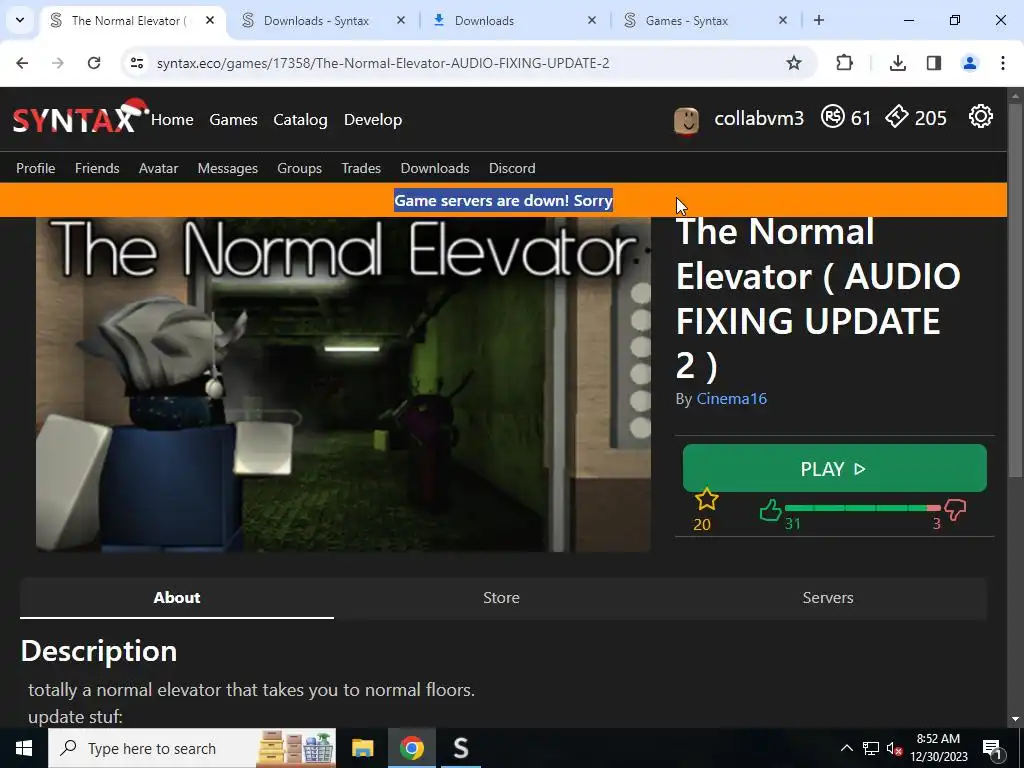
Task: Open the Messages link
Action: (x=228, y=168)
